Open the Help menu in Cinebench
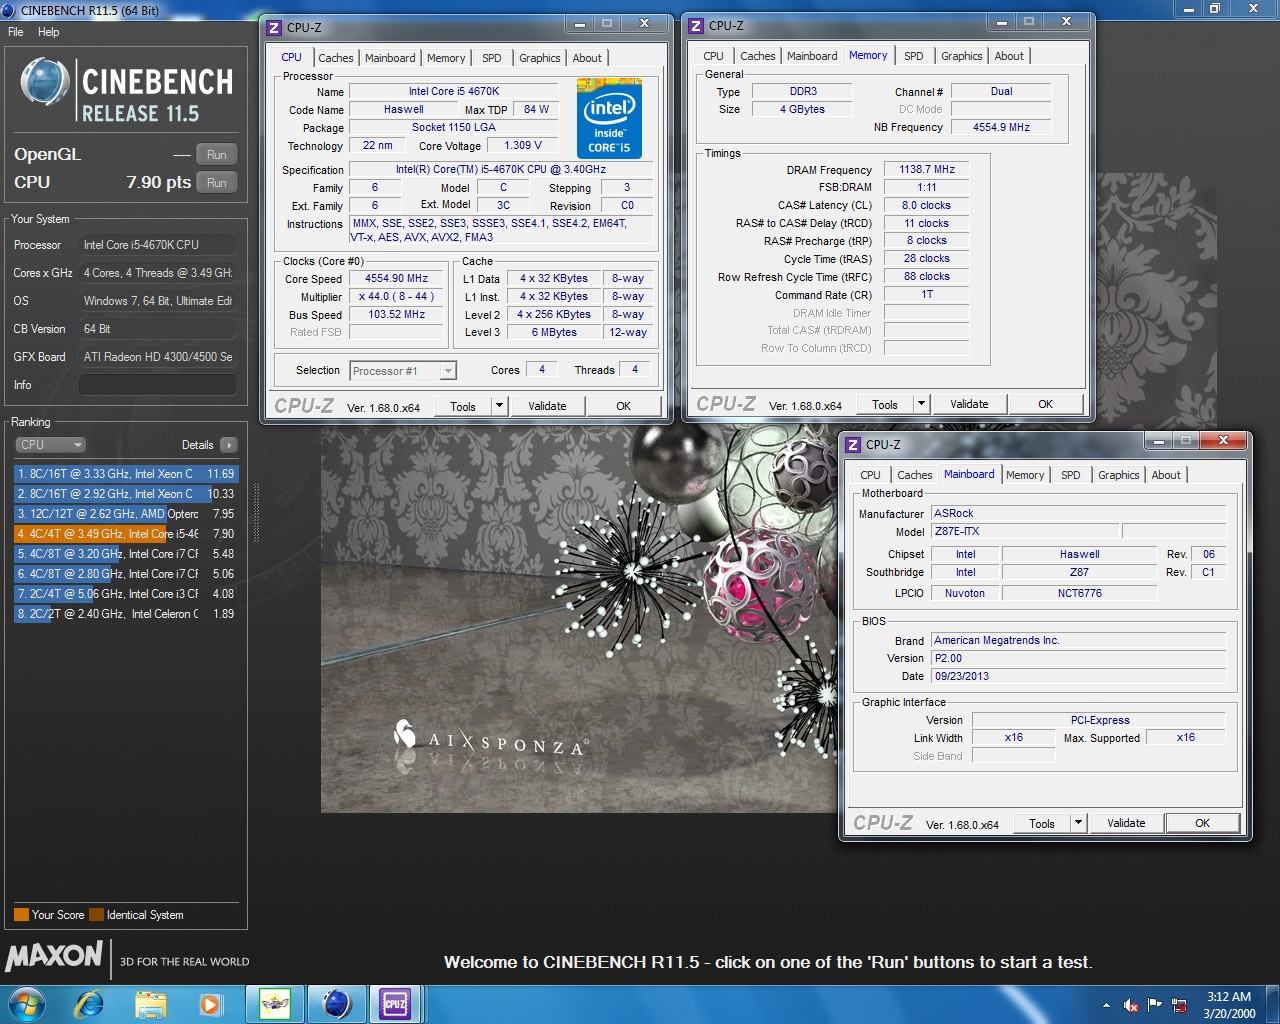 pyautogui.click(x=48, y=32)
